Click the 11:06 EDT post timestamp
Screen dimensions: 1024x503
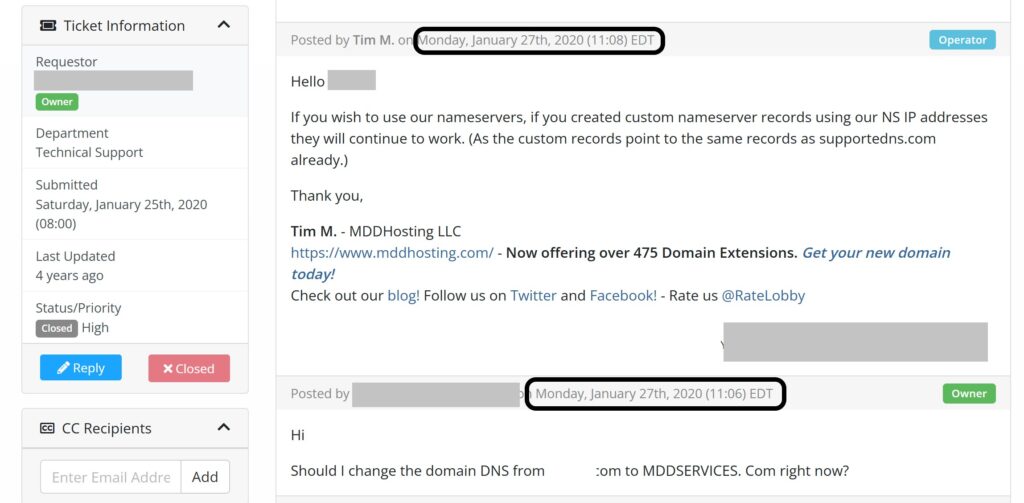pos(654,393)
